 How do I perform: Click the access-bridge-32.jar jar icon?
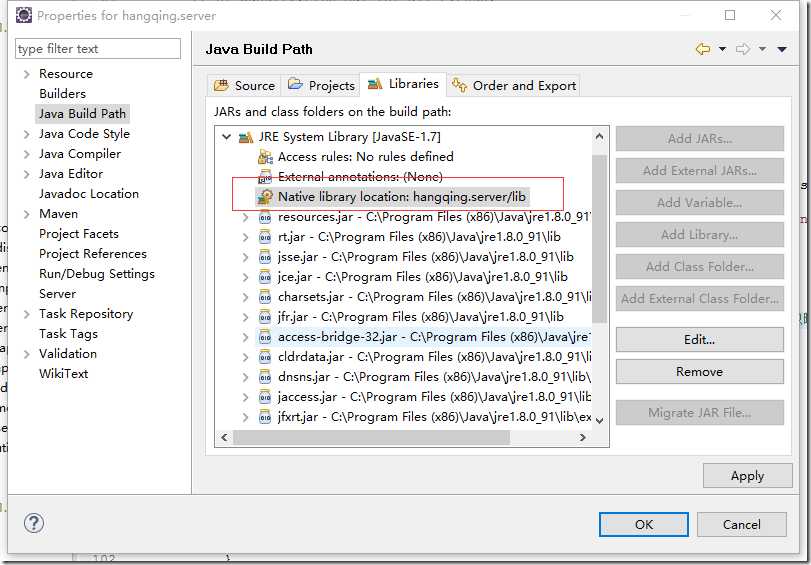click(x=265, y=337)
